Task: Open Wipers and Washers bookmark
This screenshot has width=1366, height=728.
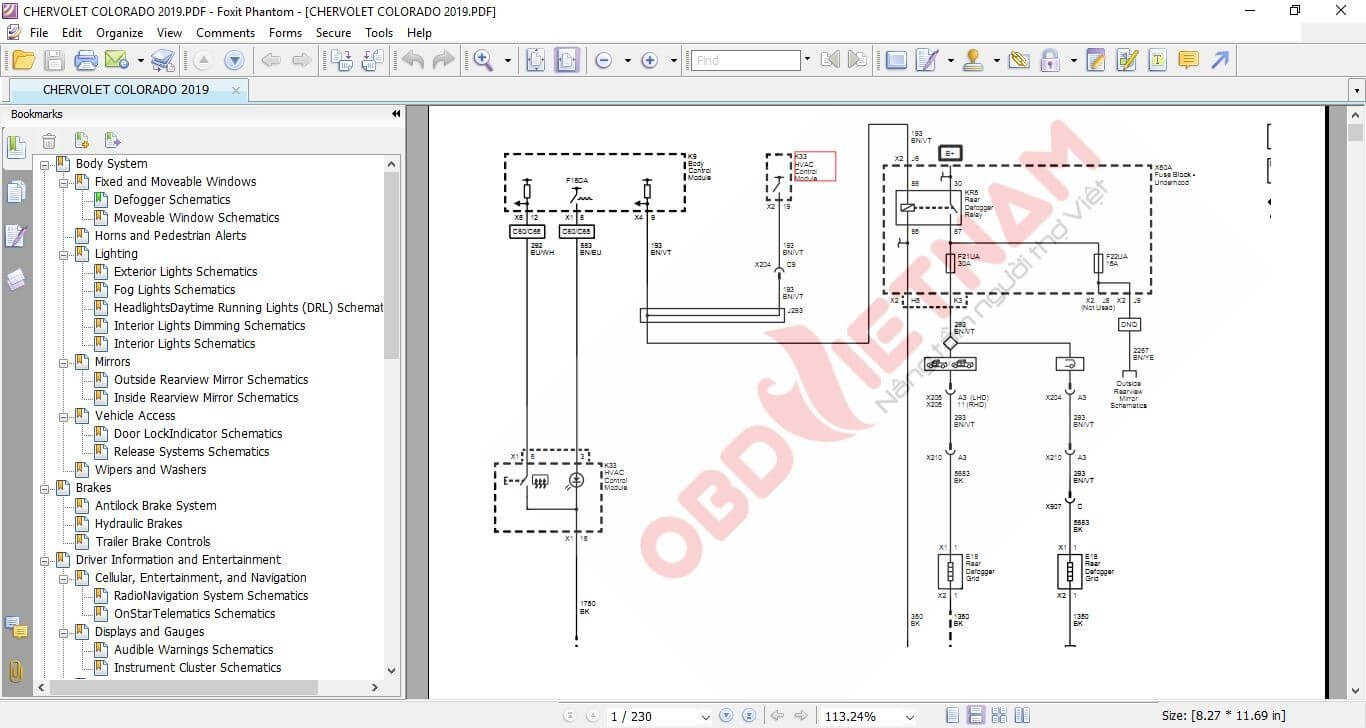Action: click(151, 470)
